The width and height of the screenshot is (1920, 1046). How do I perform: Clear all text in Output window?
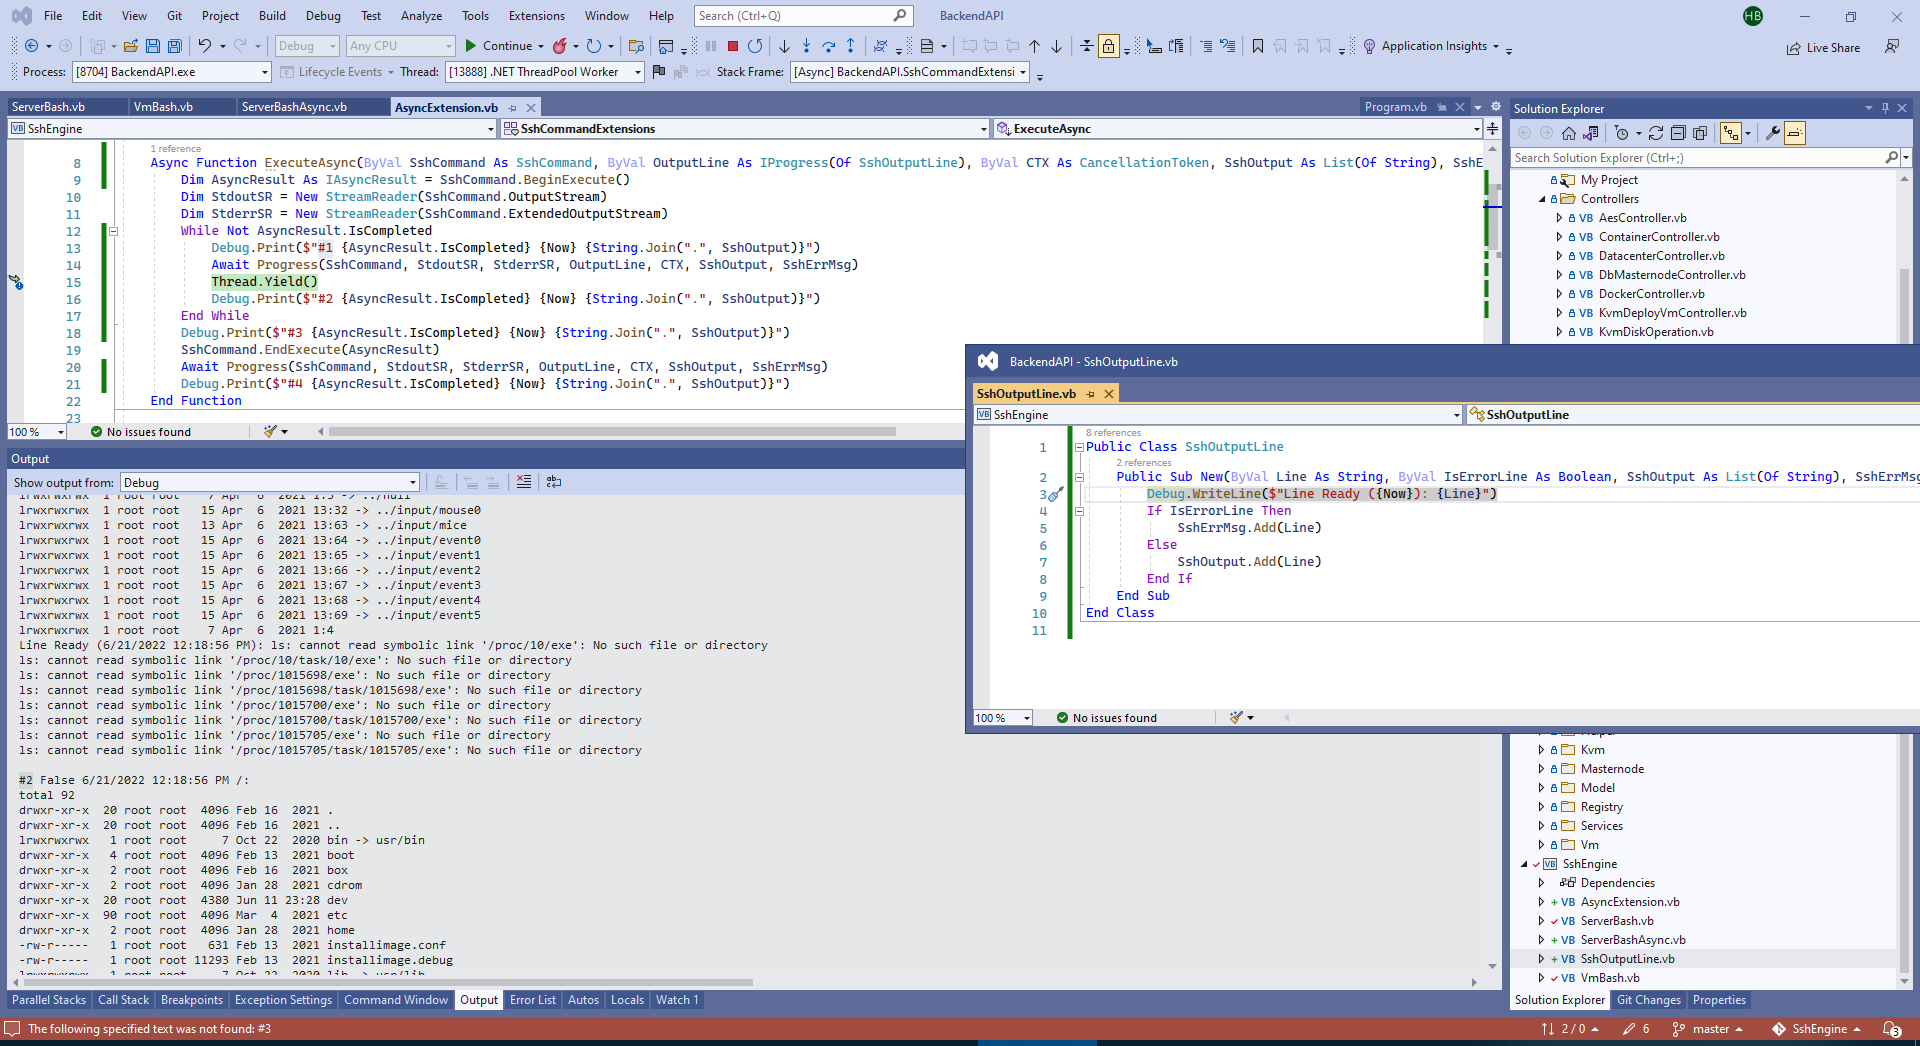tap(524, 482)
